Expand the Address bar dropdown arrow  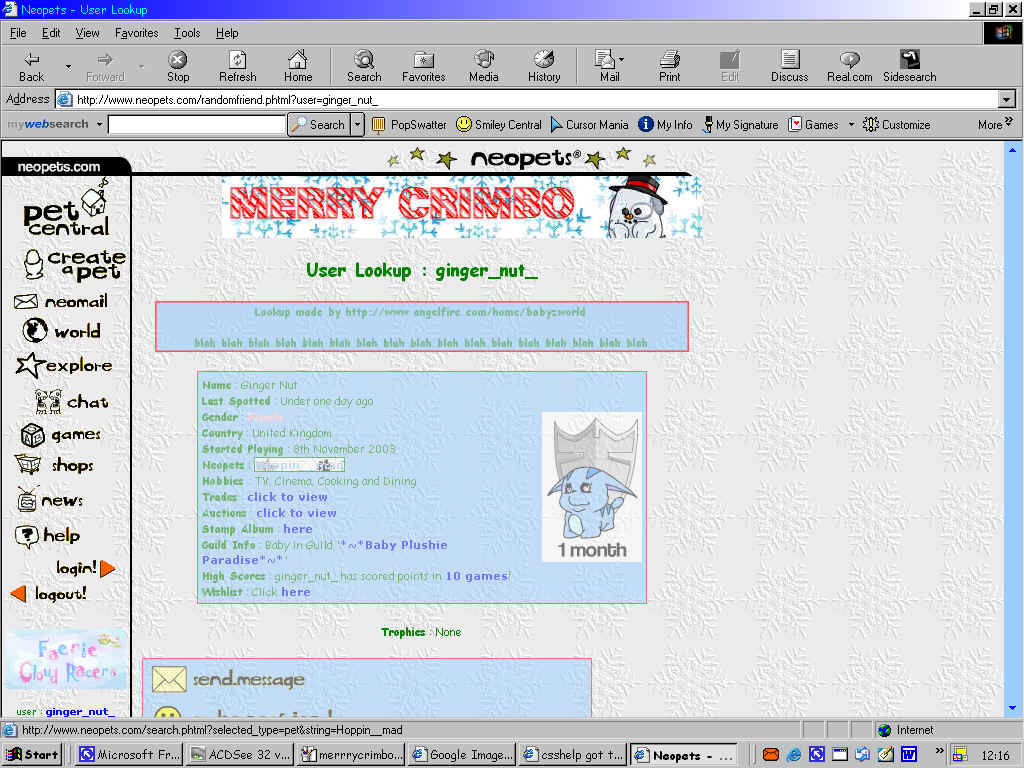pyautogui.click(x=1006, y=99)
